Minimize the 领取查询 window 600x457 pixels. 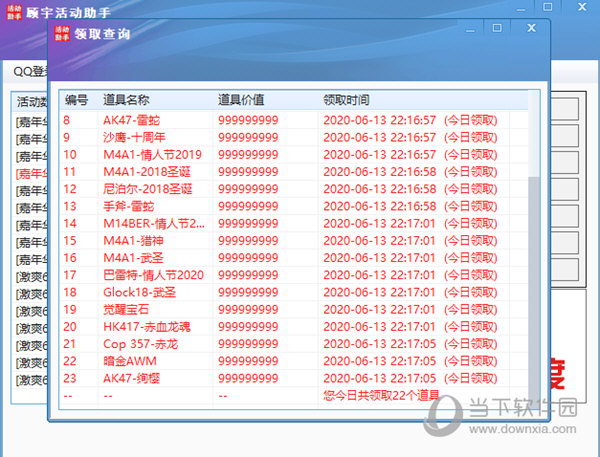click(470, 29)
